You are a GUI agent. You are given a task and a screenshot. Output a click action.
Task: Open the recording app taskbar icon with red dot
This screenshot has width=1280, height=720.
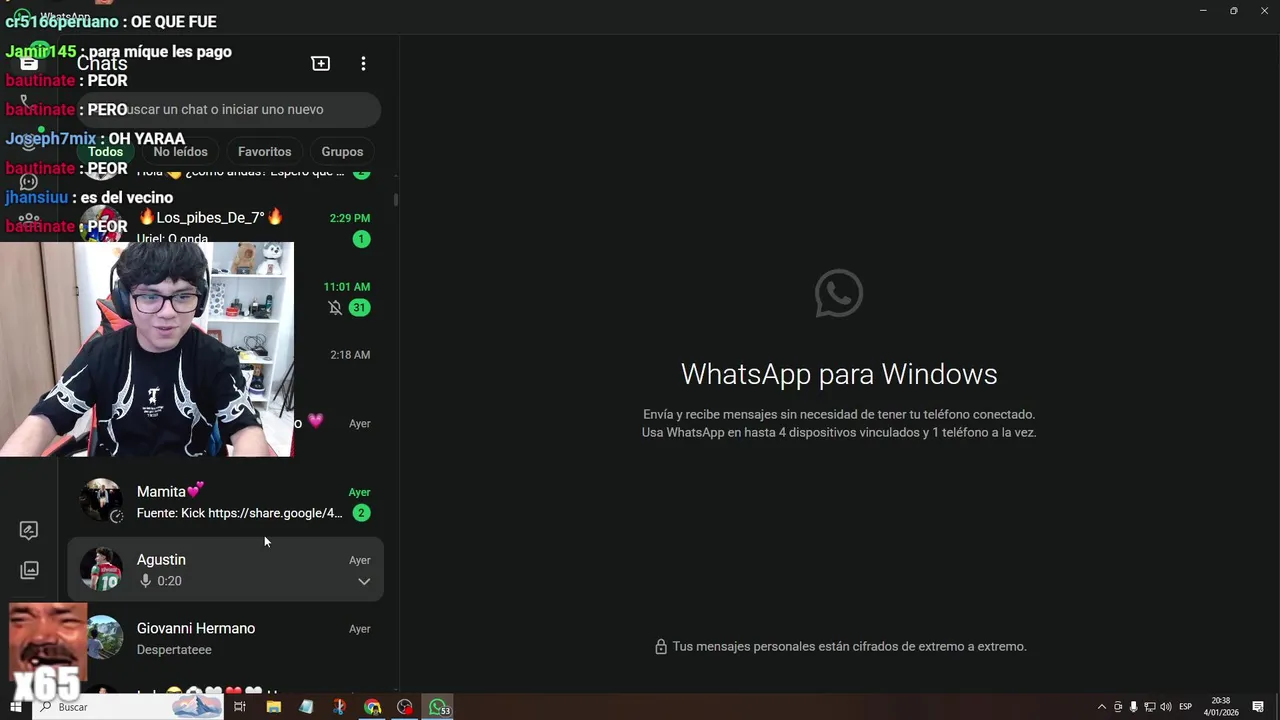[405, 707]
